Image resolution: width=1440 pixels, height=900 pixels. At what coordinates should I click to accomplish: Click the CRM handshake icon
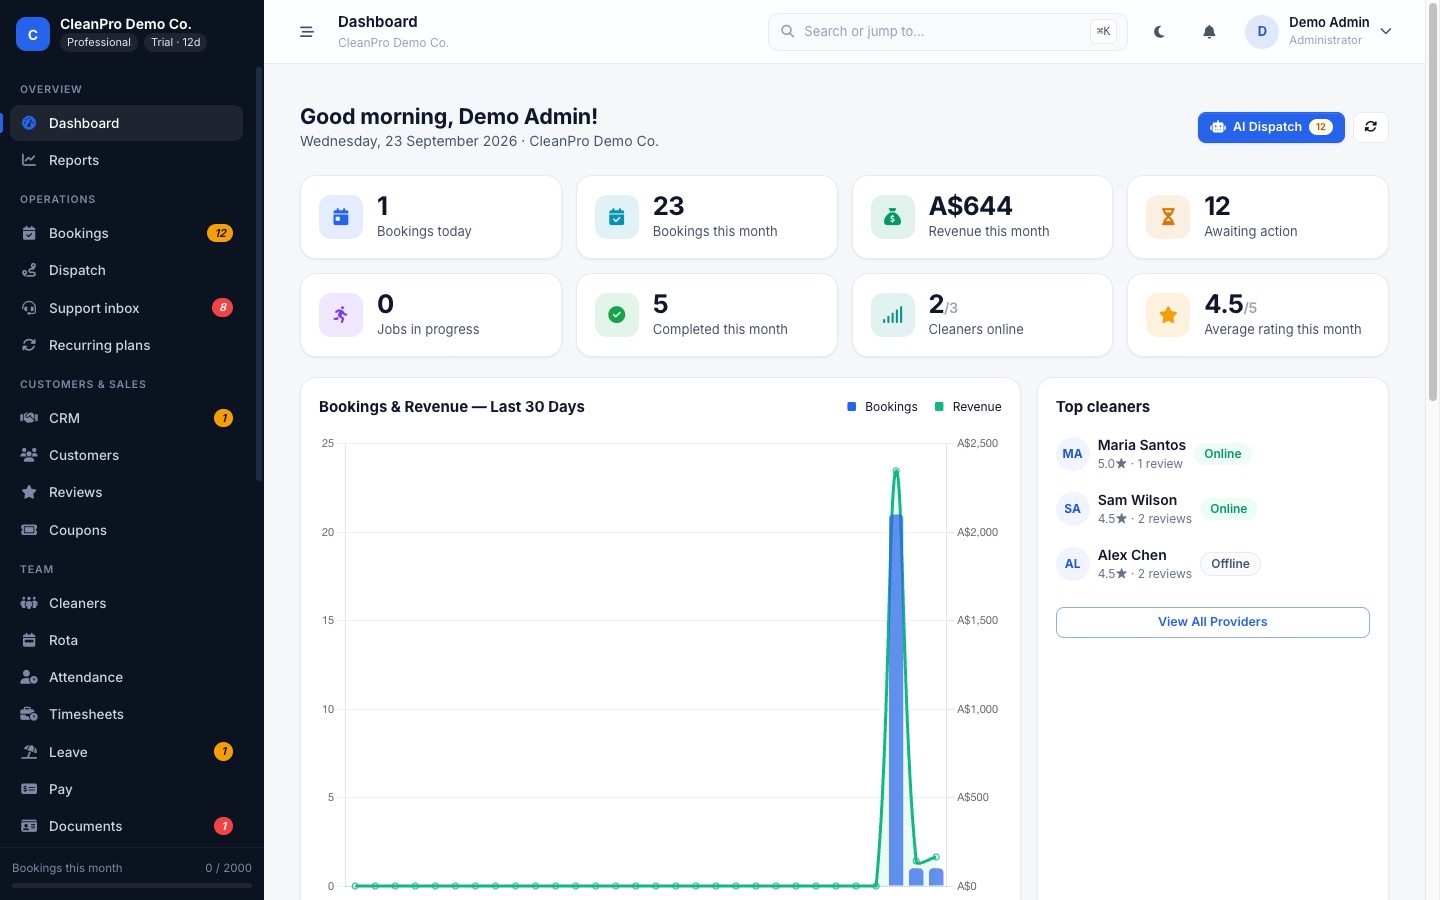29,418
